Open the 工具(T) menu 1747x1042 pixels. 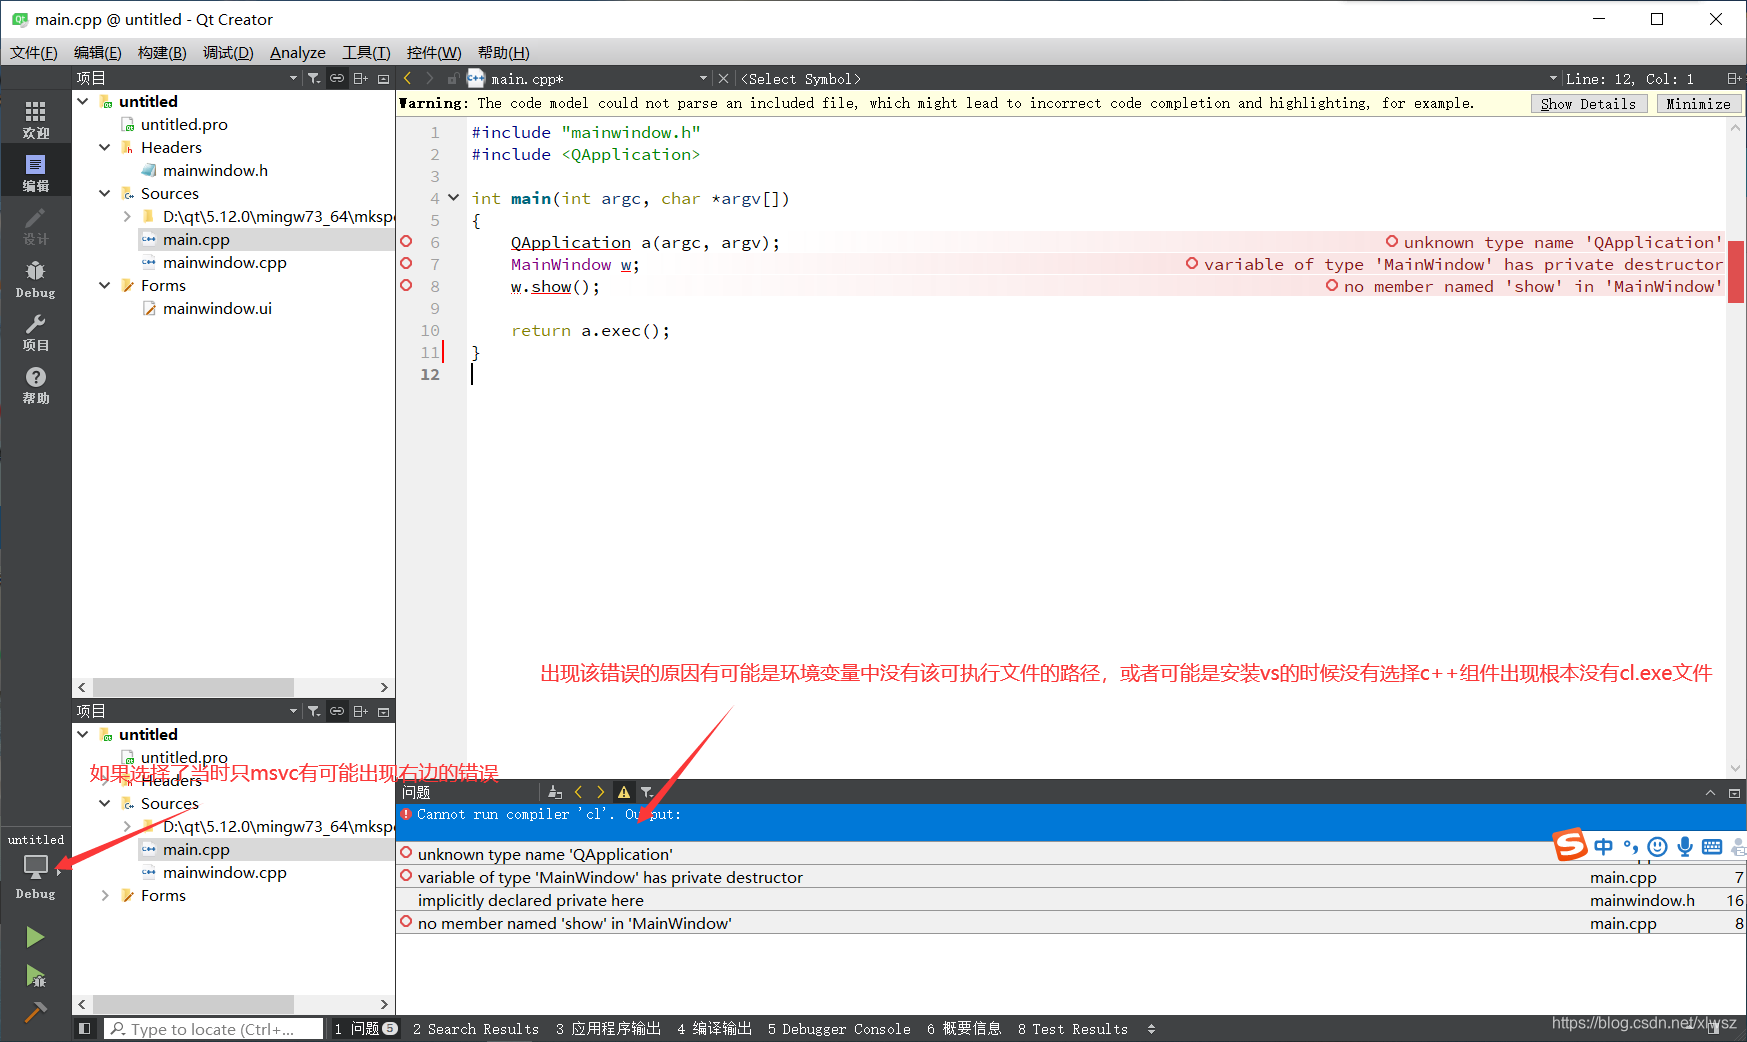(366, 52)
